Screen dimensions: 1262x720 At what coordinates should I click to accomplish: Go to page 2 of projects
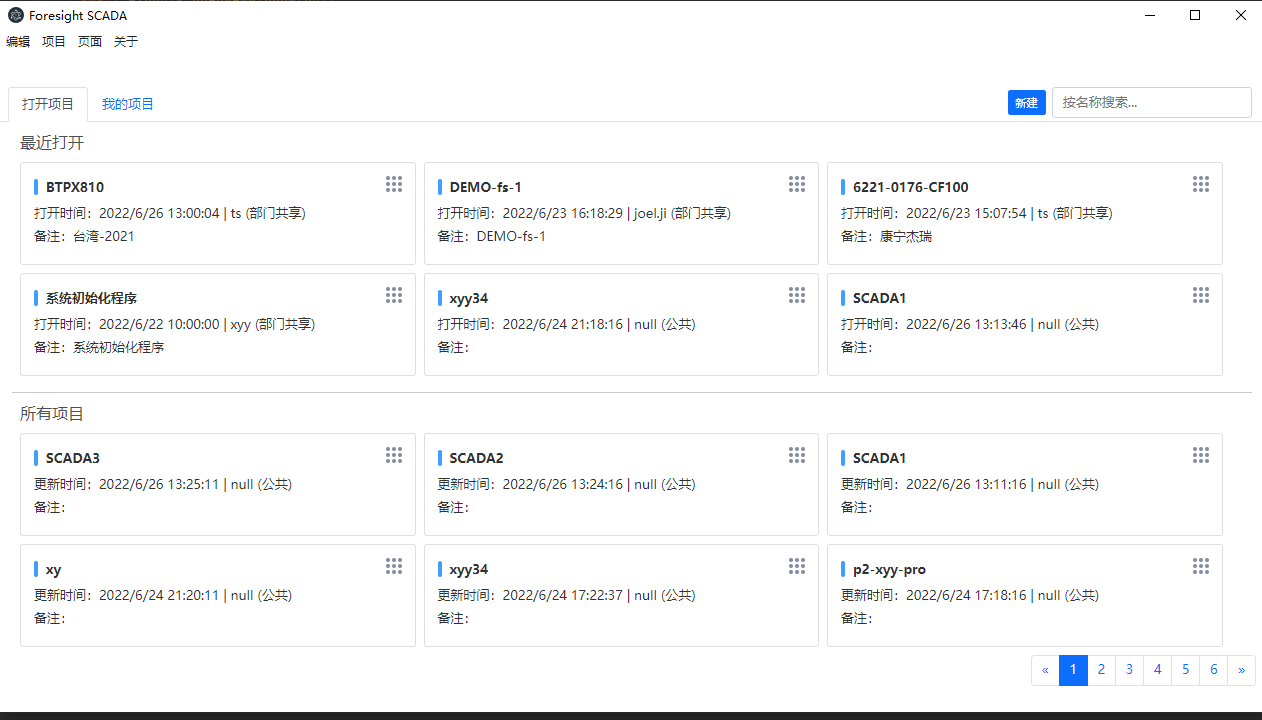pos(1101,670)
